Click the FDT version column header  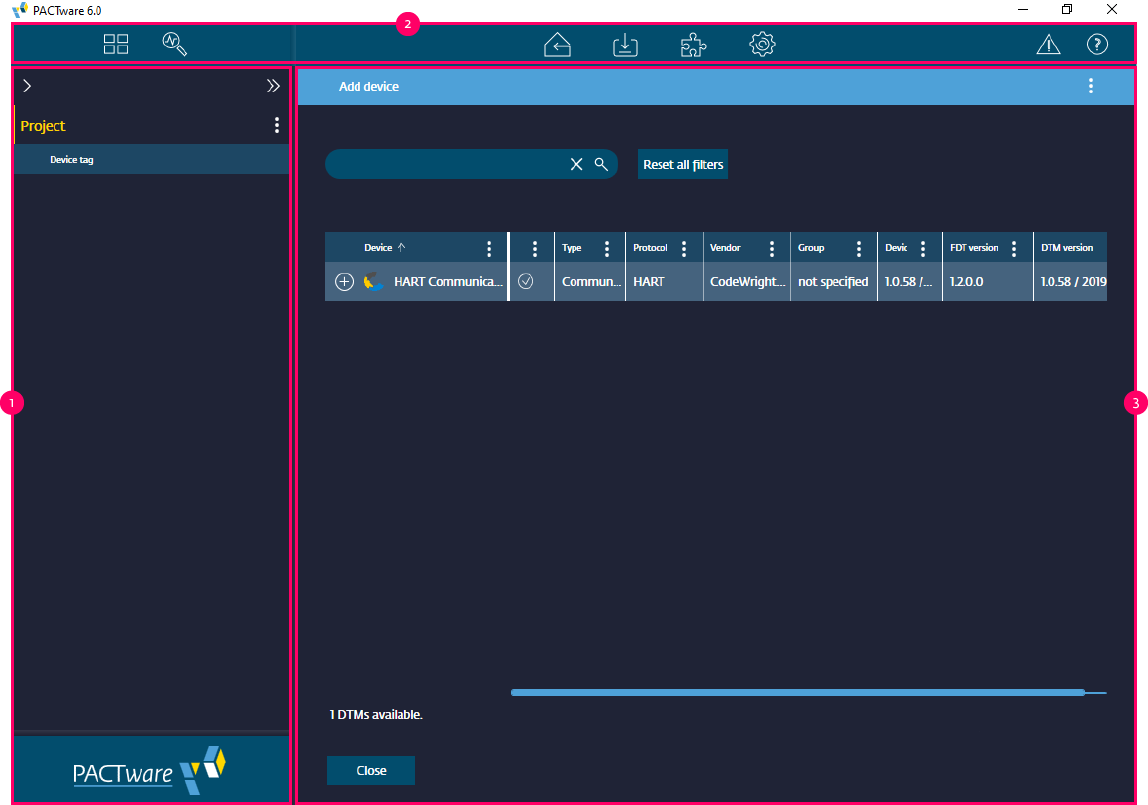pos(974,248)
